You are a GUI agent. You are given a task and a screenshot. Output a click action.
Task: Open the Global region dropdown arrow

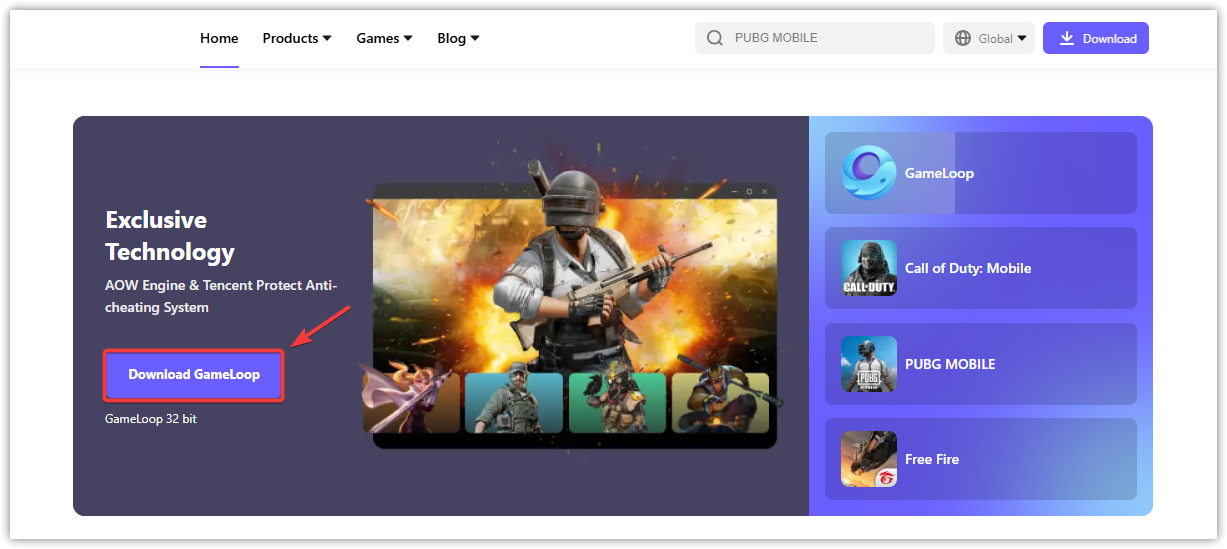[1022, 39]
